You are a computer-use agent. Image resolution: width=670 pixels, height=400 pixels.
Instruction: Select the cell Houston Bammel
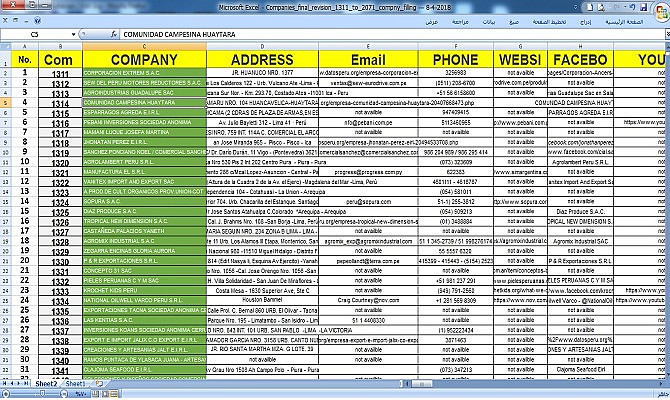[x=262, y=300]
